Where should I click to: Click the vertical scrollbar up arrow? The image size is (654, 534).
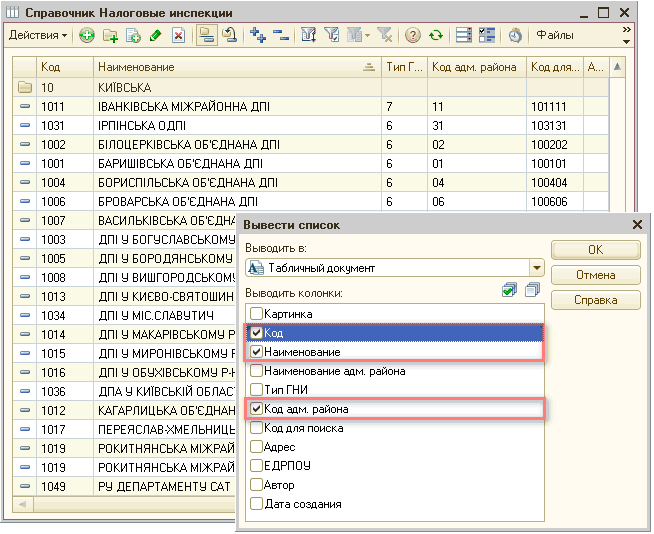(x=617, y=67)
